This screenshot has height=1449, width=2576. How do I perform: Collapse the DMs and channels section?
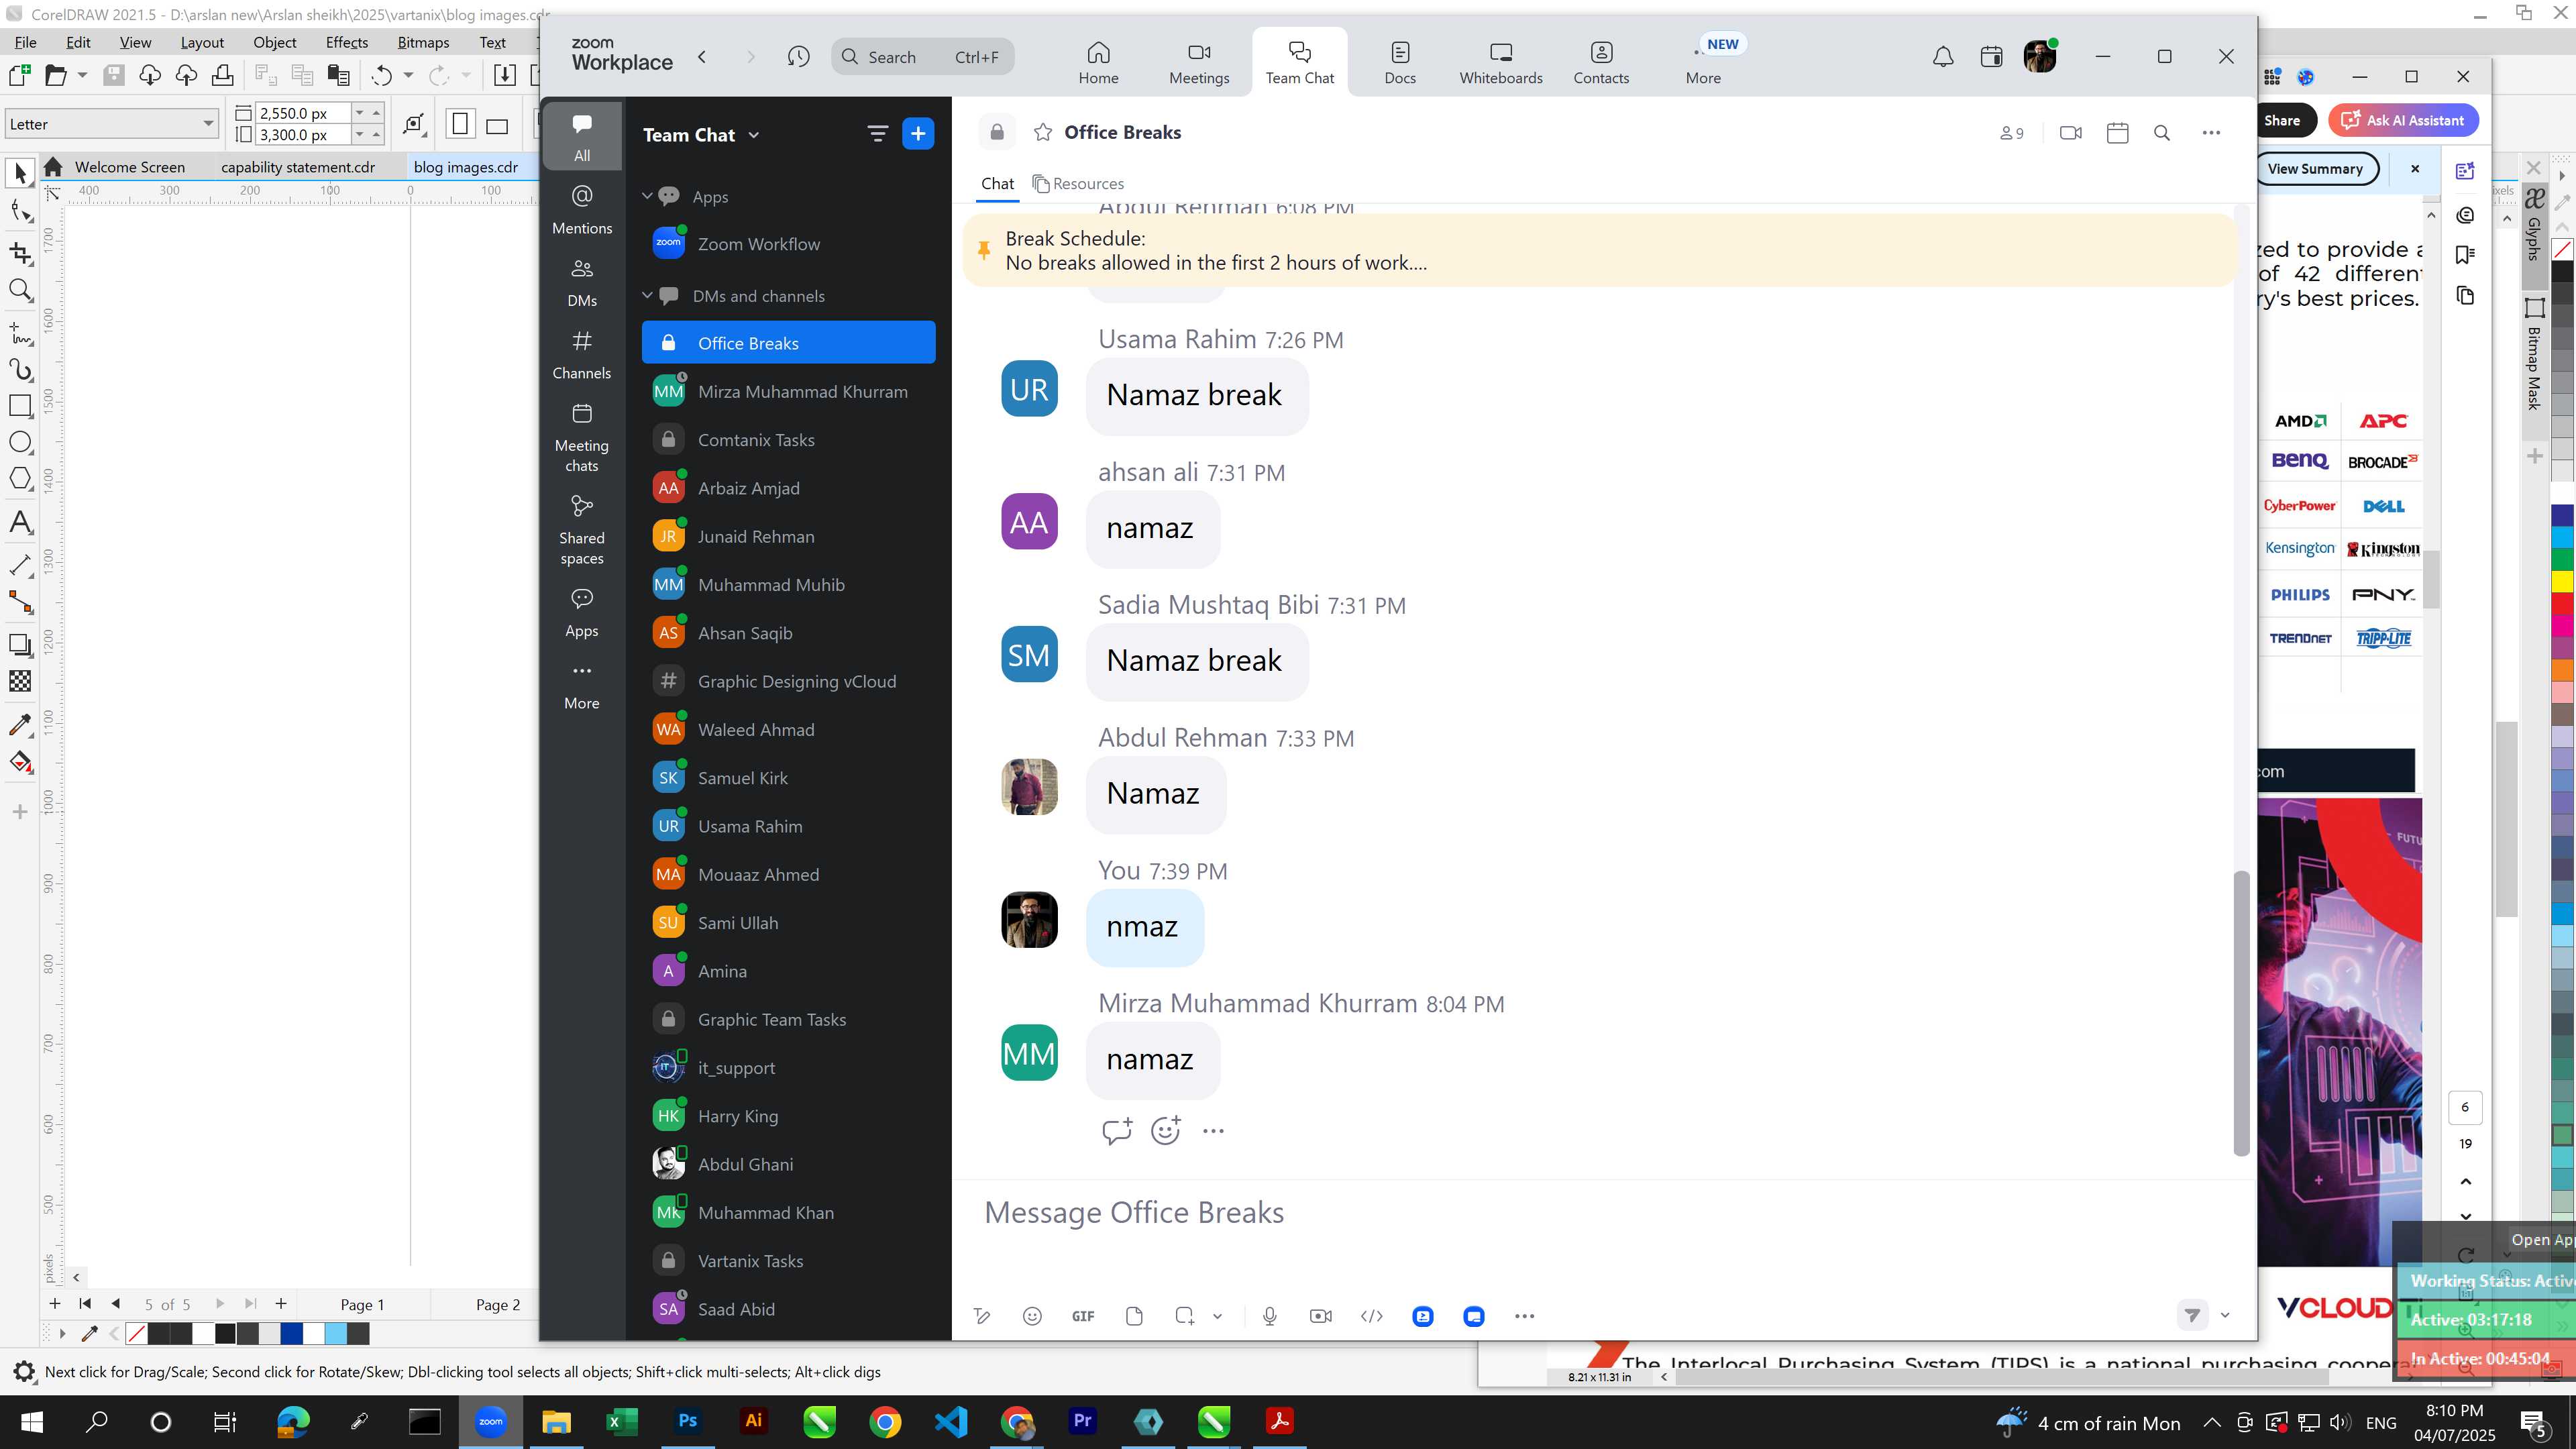pos(647,295)
